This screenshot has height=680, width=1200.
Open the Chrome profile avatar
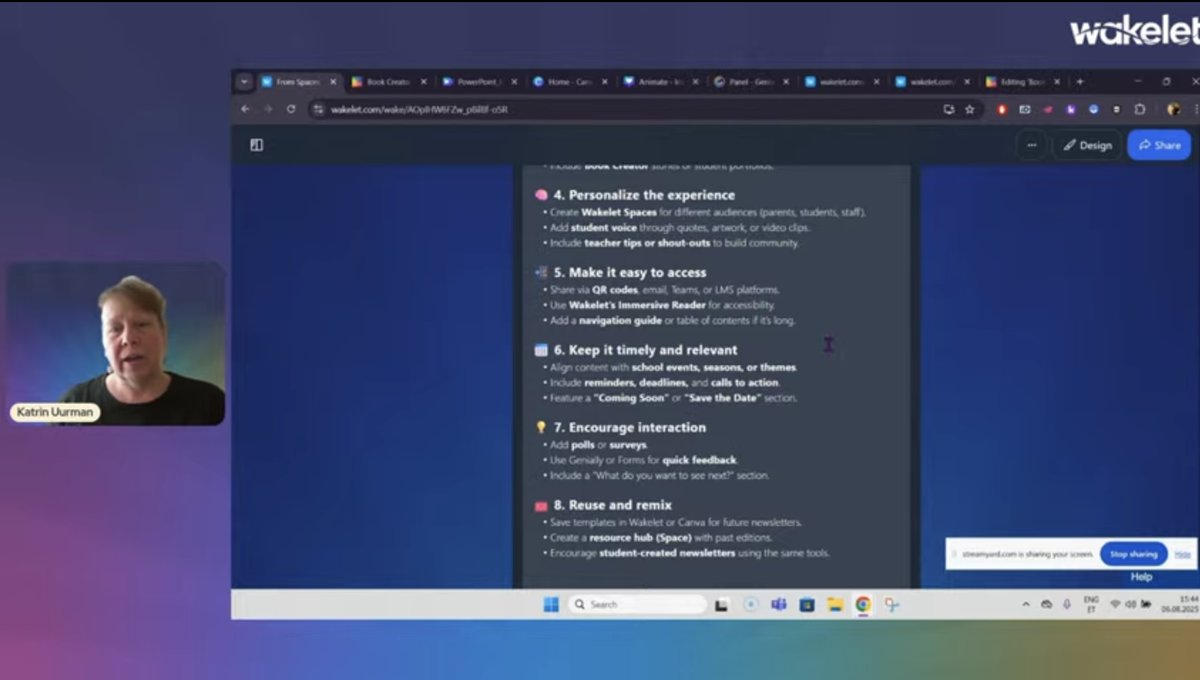tap(1174, 109)
